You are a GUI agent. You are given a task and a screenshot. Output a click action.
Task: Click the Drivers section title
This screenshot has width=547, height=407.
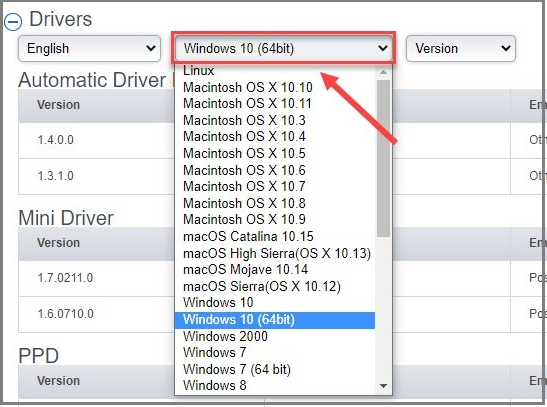point(61,19)
